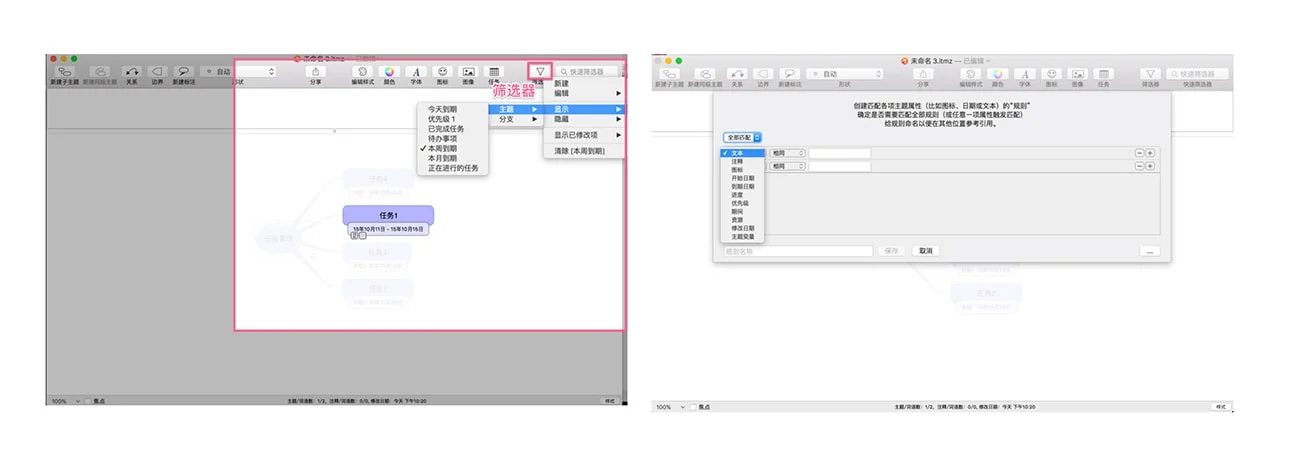Click the 边界 boundary icon in right window

click(x=763, y=74)
